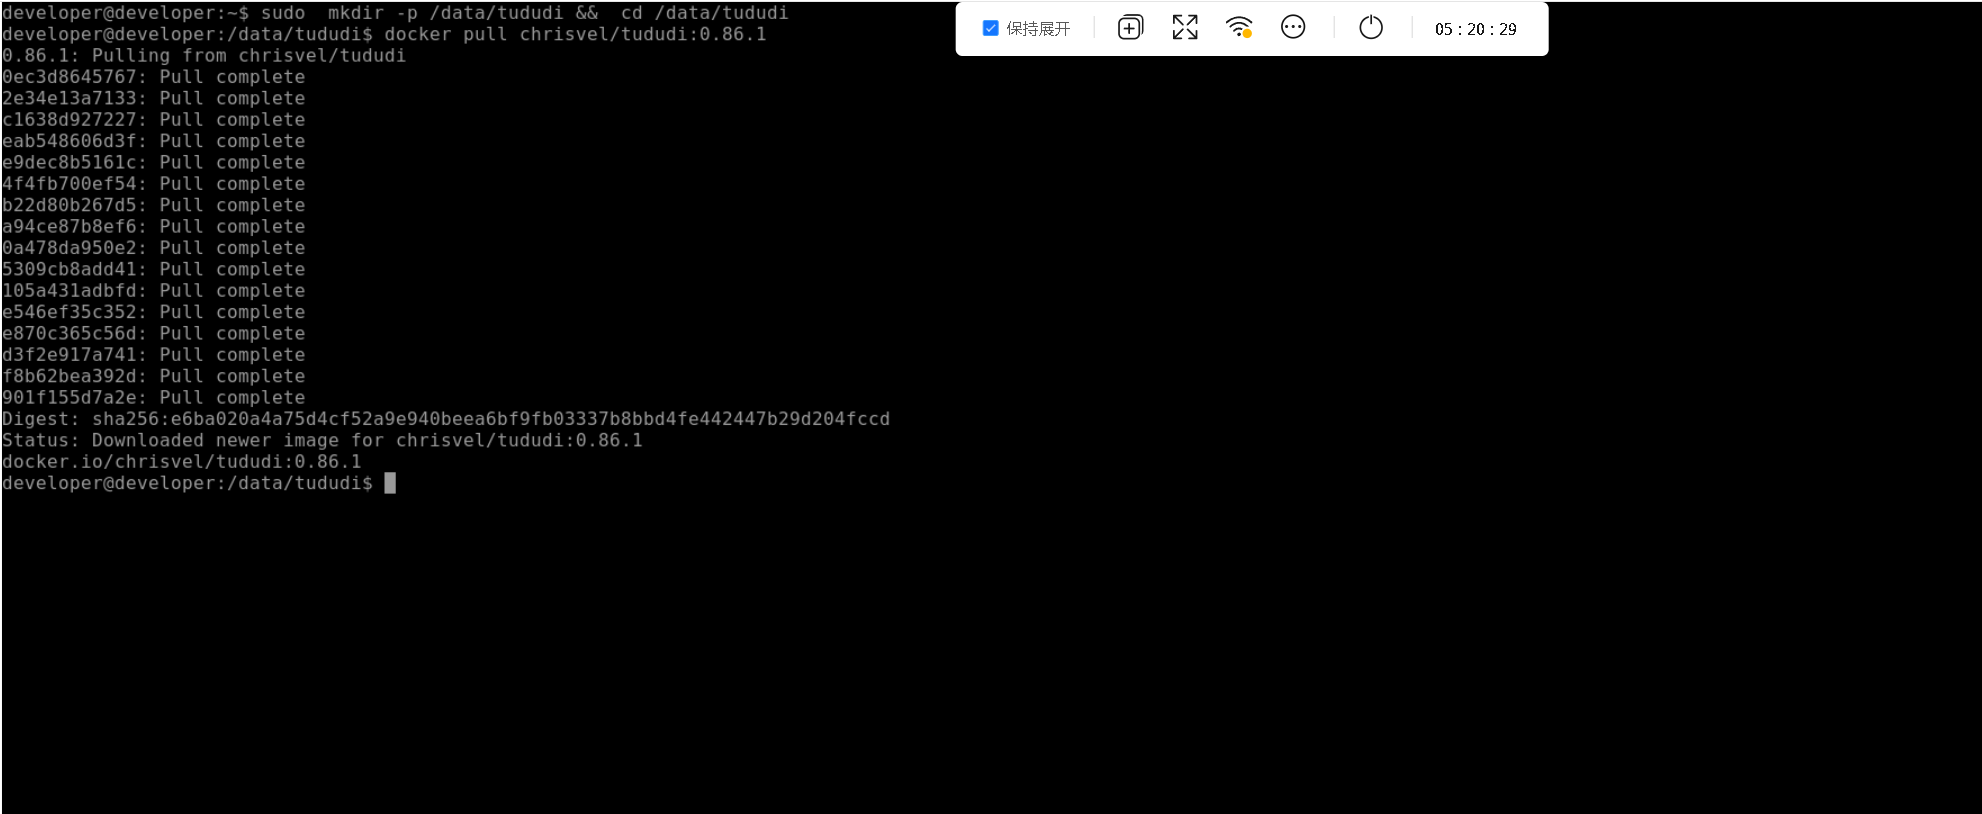Screen dimensions: 1982x814
Task: Click the 'Digest: sha256' hash line
Action: click(x=446, y=419)
